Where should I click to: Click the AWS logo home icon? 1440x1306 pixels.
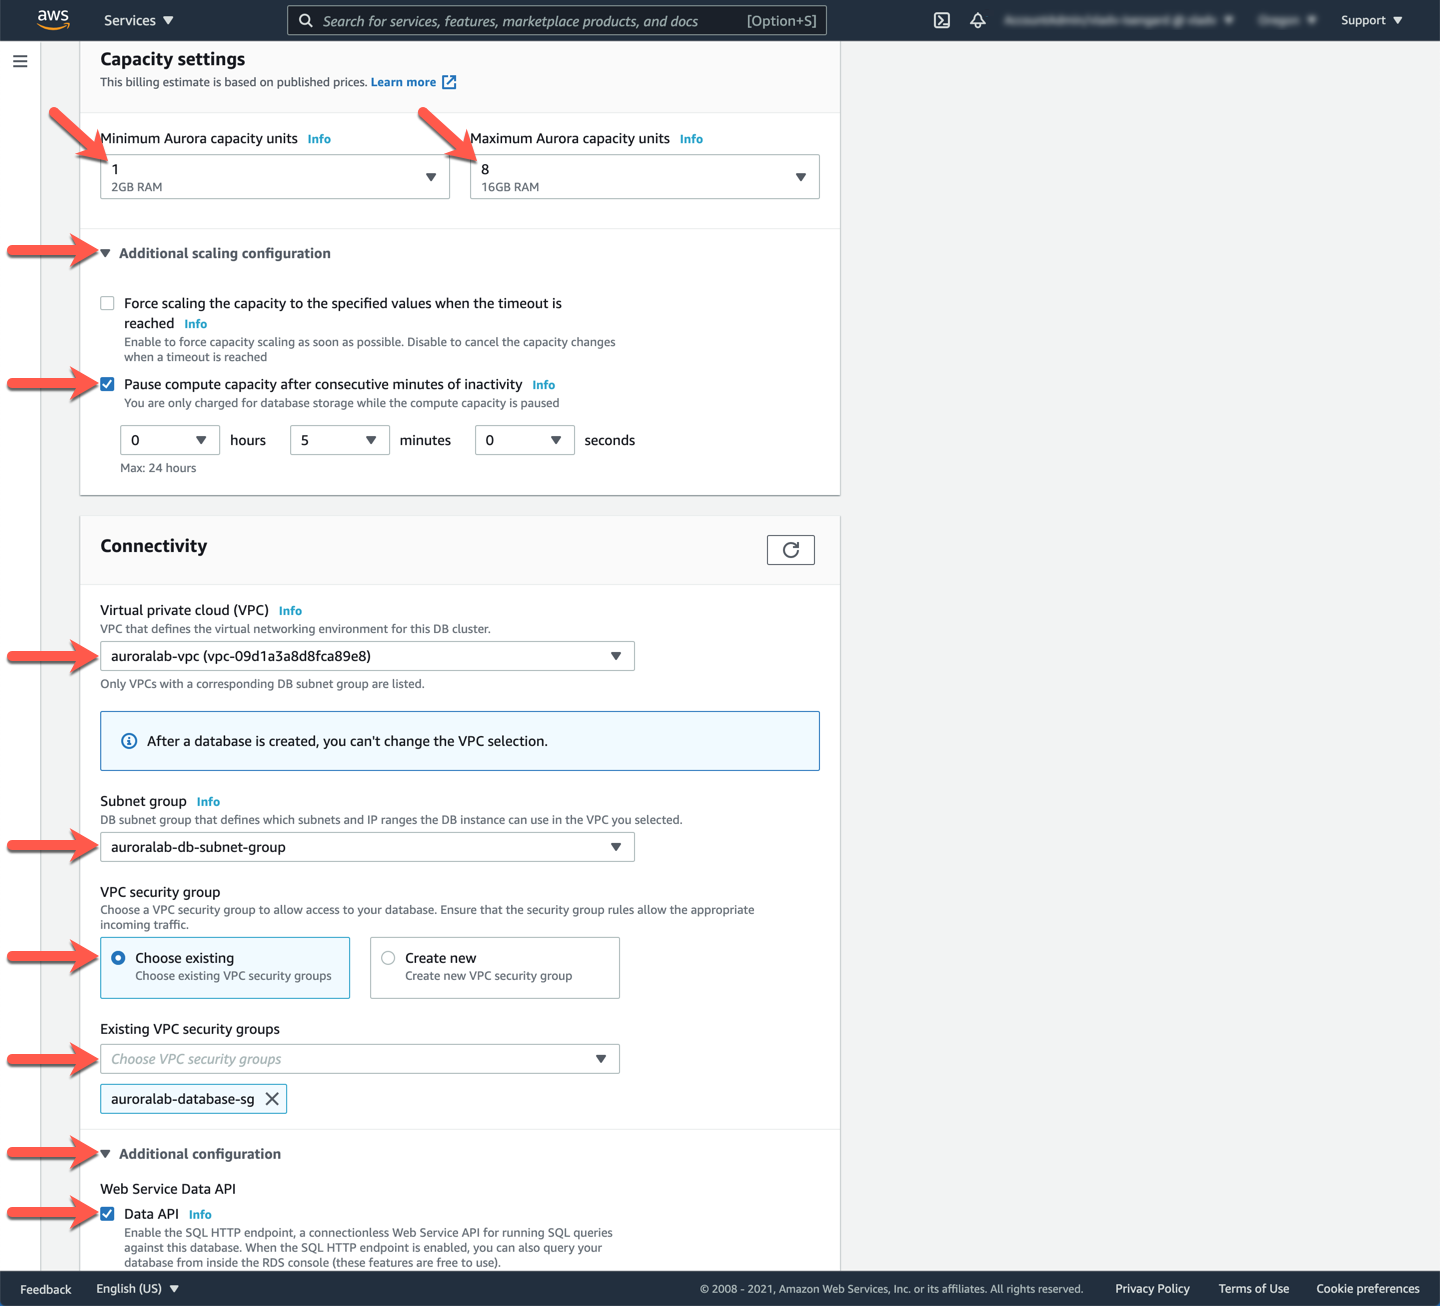coord(53,19)
